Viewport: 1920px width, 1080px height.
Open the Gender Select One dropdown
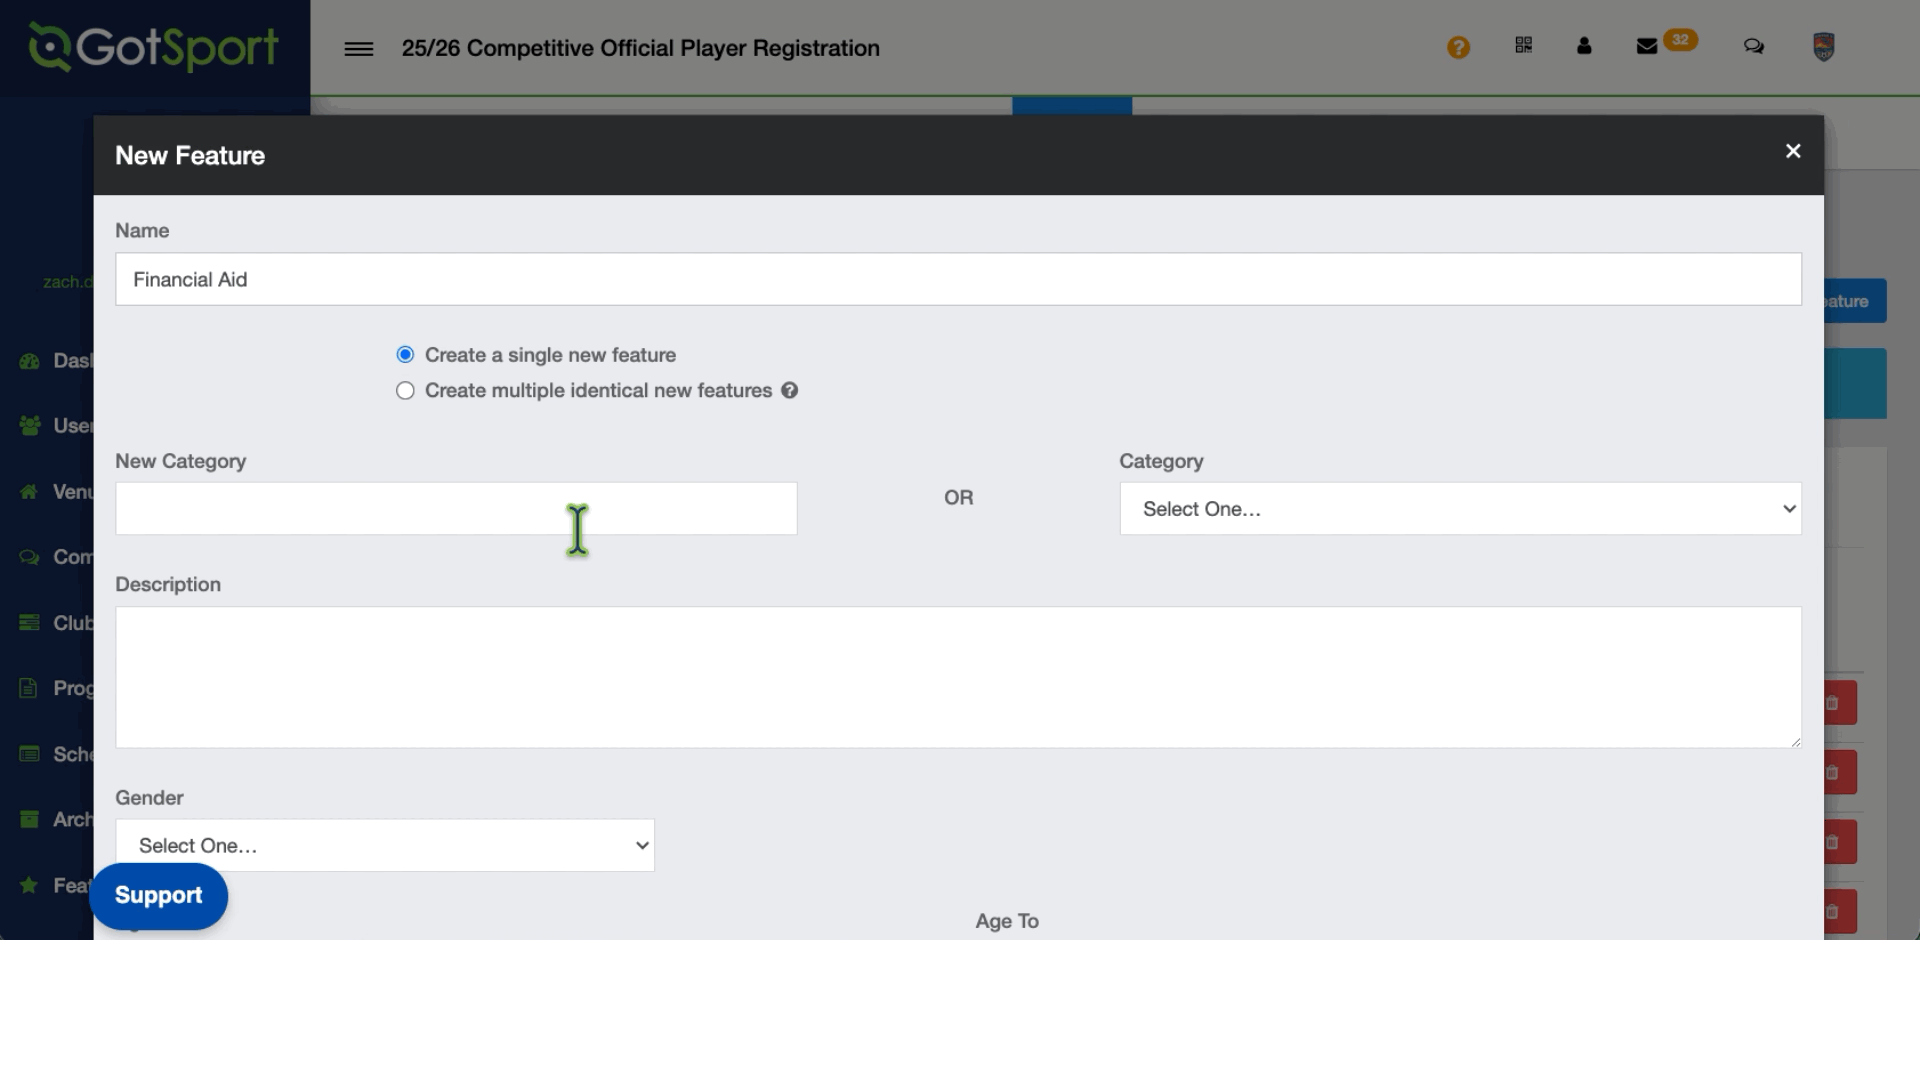click(x=385, y=846)
